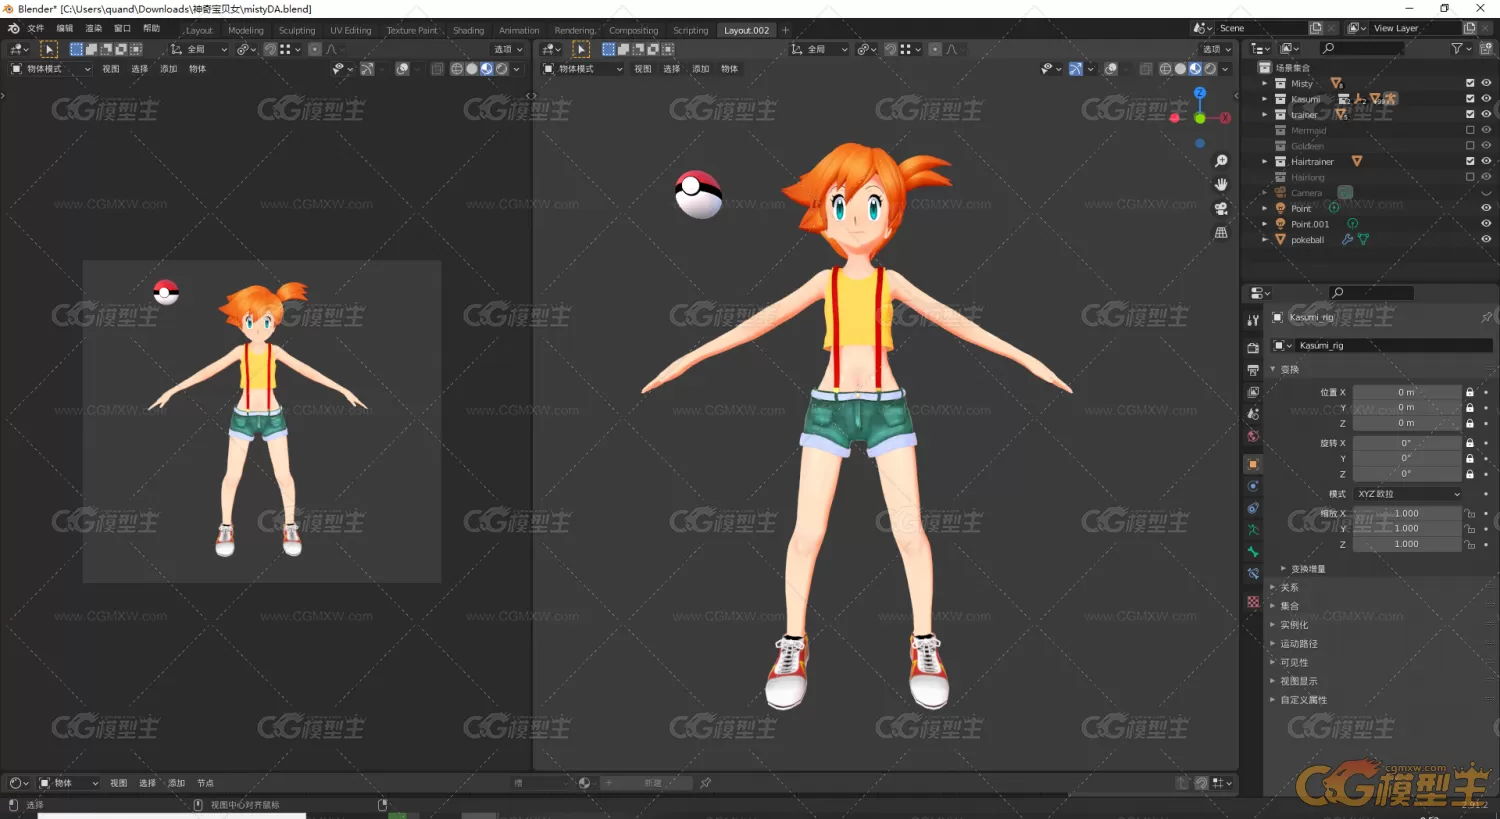The height and width of the screenshot is (819, 1500).
Task: Select rendered shading in right viewport header
Action: tap(1210, 69)
